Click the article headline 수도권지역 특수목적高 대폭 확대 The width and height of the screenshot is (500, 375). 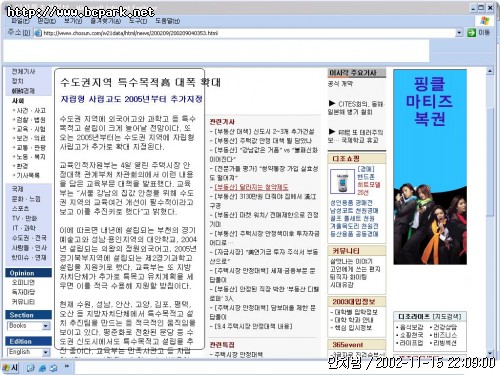(x=141, y=82)
